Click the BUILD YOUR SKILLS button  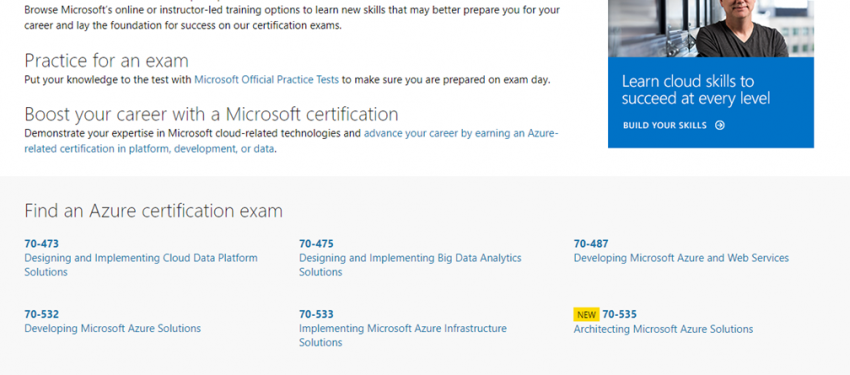click(674, 125)
